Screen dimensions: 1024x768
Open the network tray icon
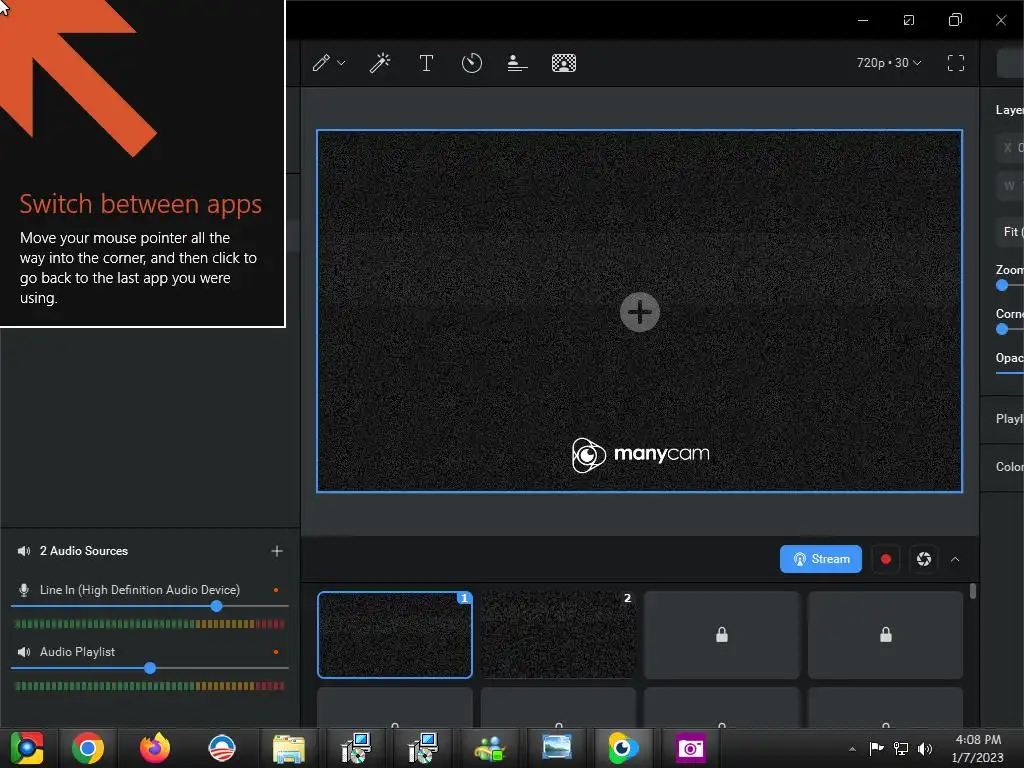(x=901, y=748)
